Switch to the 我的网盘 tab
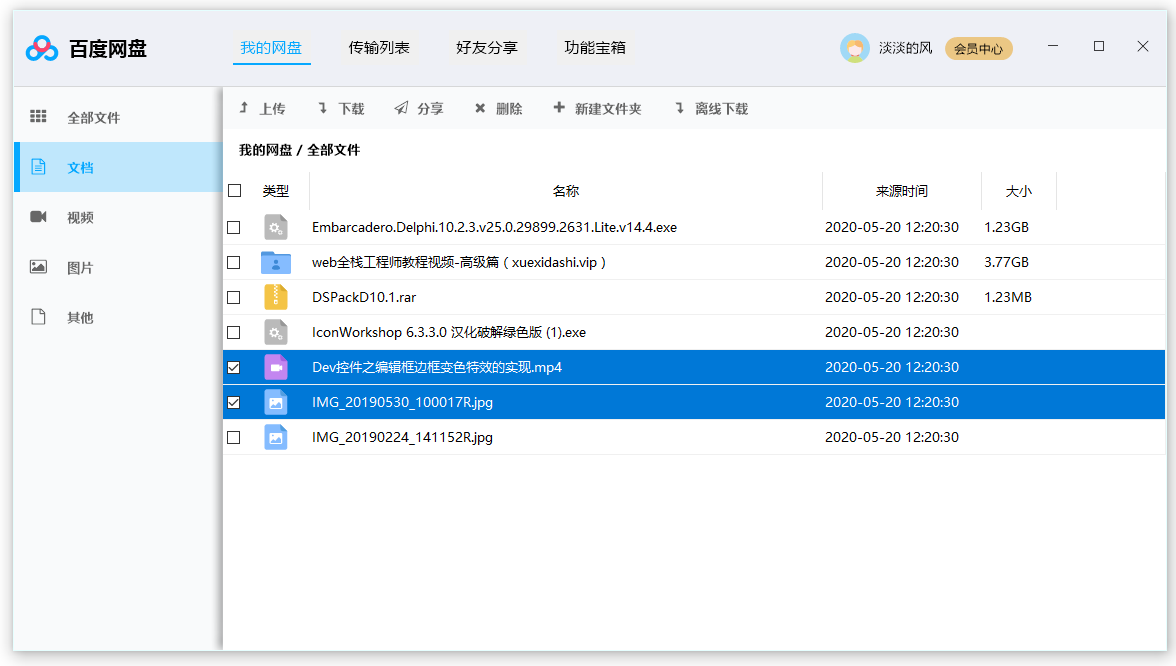The width and height of the screenshot is (1176, 666). point(271,48)
